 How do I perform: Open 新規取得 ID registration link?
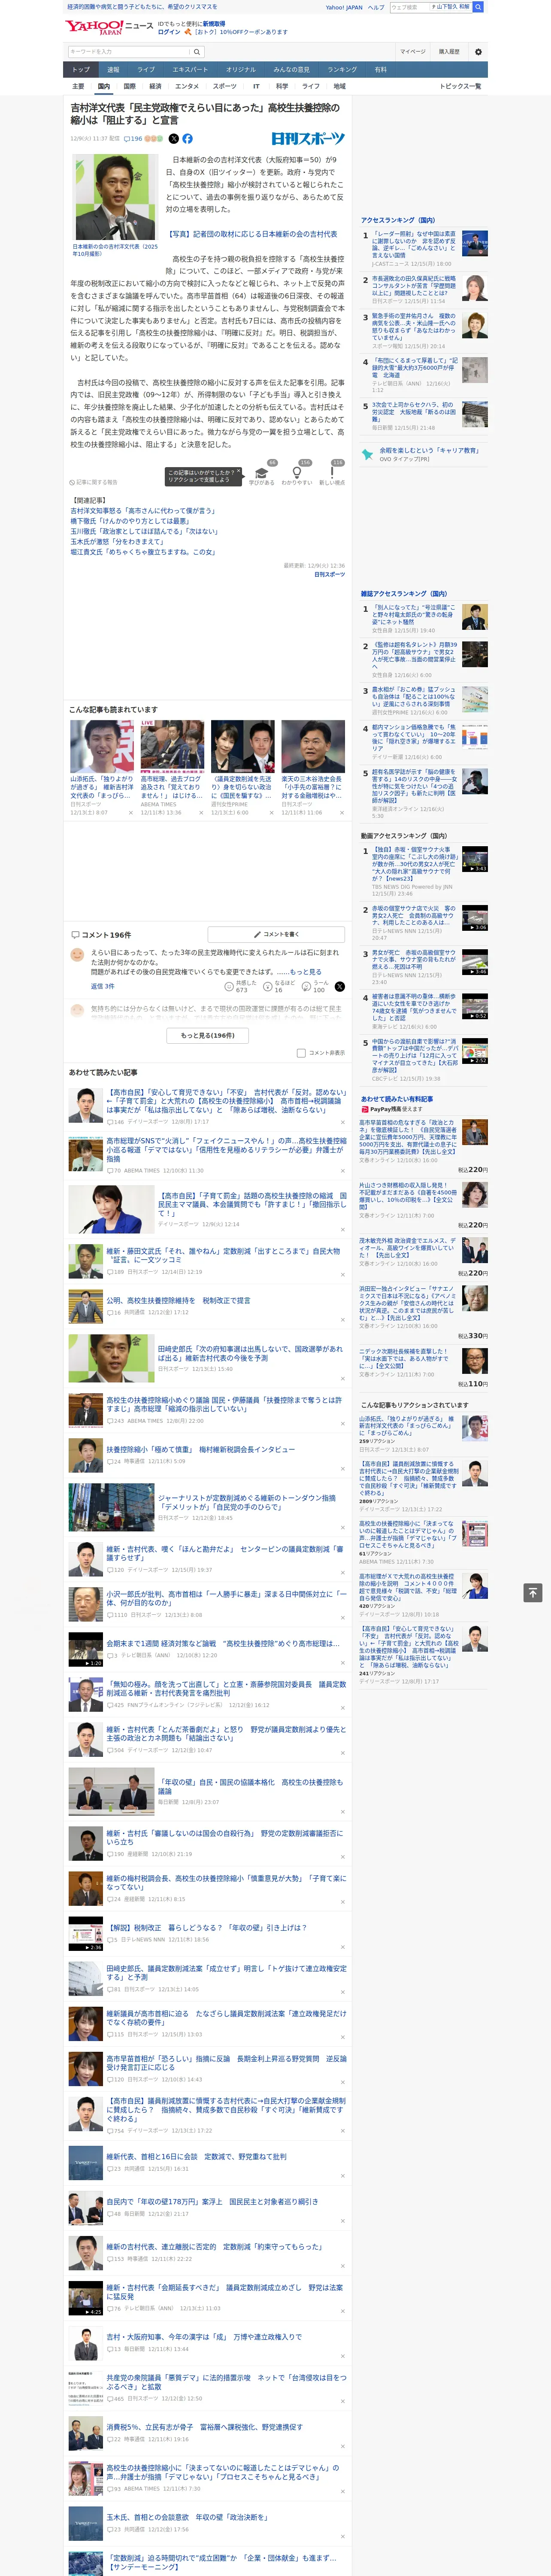tap(214, 23)
